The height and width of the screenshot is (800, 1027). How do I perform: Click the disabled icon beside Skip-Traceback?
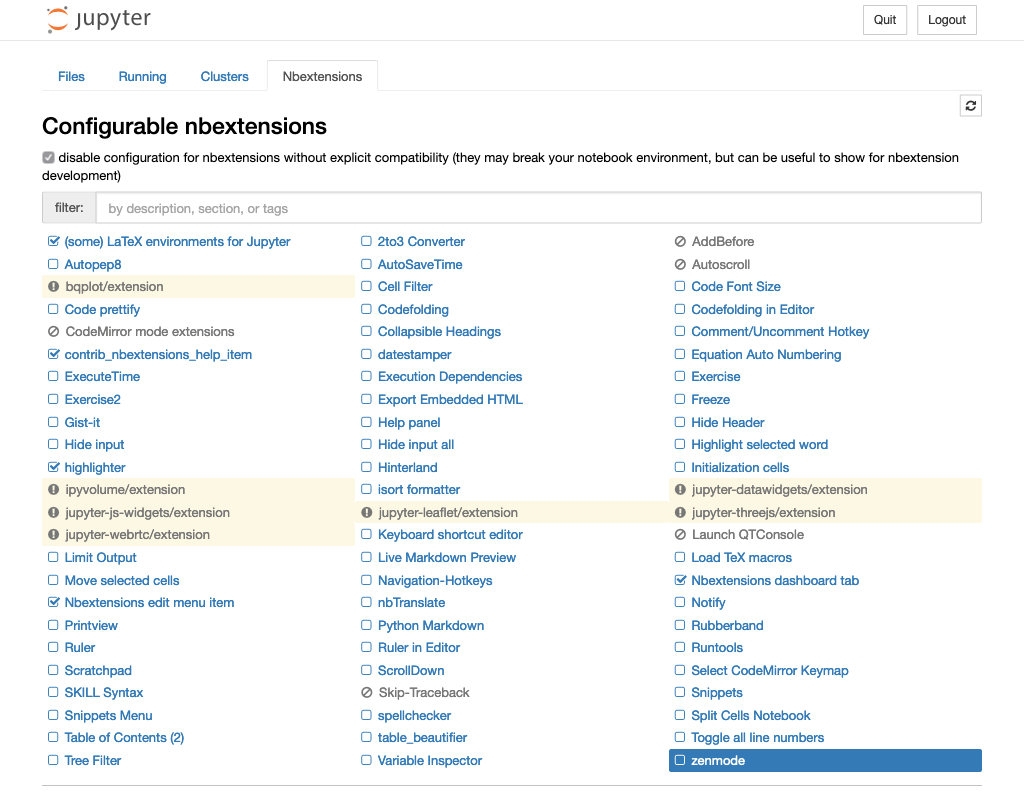[367, 693]
